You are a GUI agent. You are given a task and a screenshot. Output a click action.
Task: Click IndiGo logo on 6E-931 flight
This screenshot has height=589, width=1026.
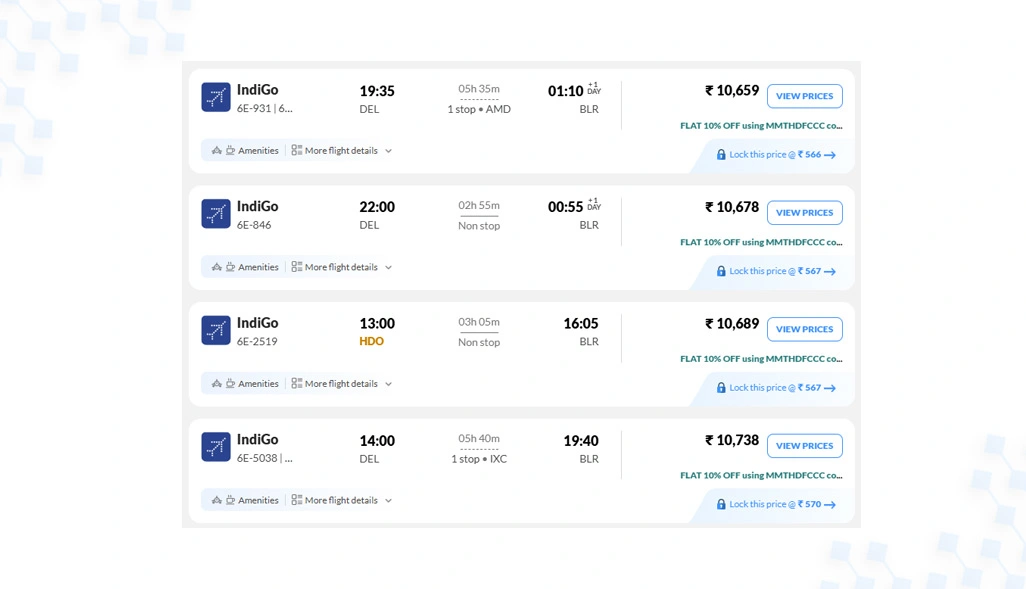click(x=215, y=97)
